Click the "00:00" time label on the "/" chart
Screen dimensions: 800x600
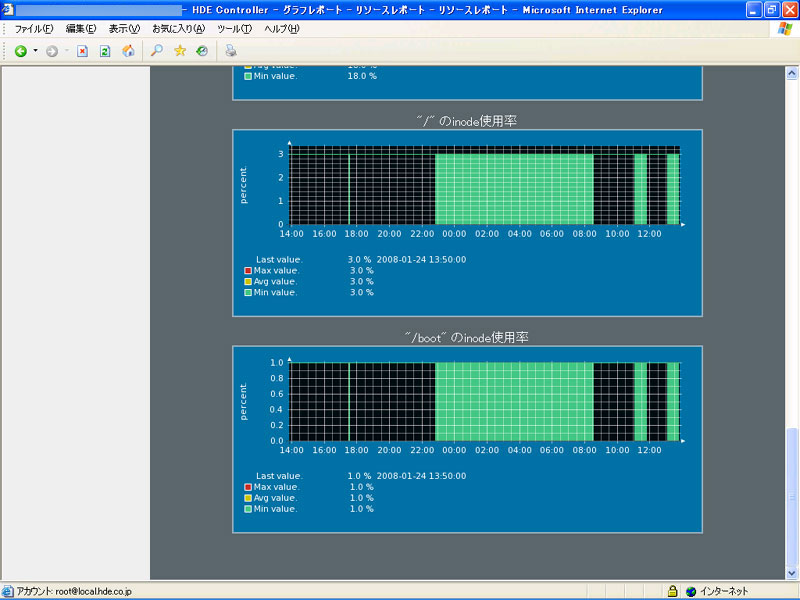[454, 234]
